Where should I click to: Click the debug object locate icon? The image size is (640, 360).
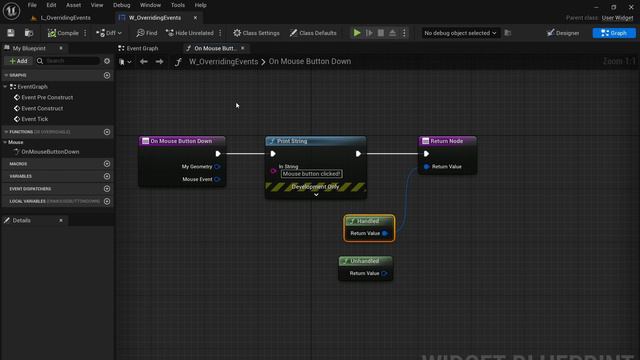[508, 33]
